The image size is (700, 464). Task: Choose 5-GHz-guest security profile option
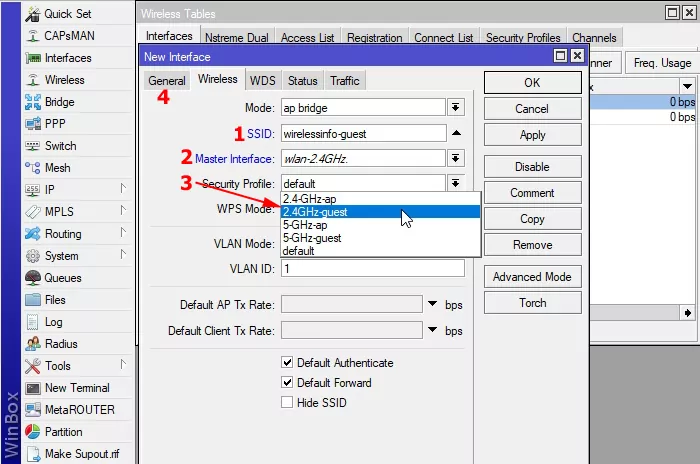click(x=381, y=238)
